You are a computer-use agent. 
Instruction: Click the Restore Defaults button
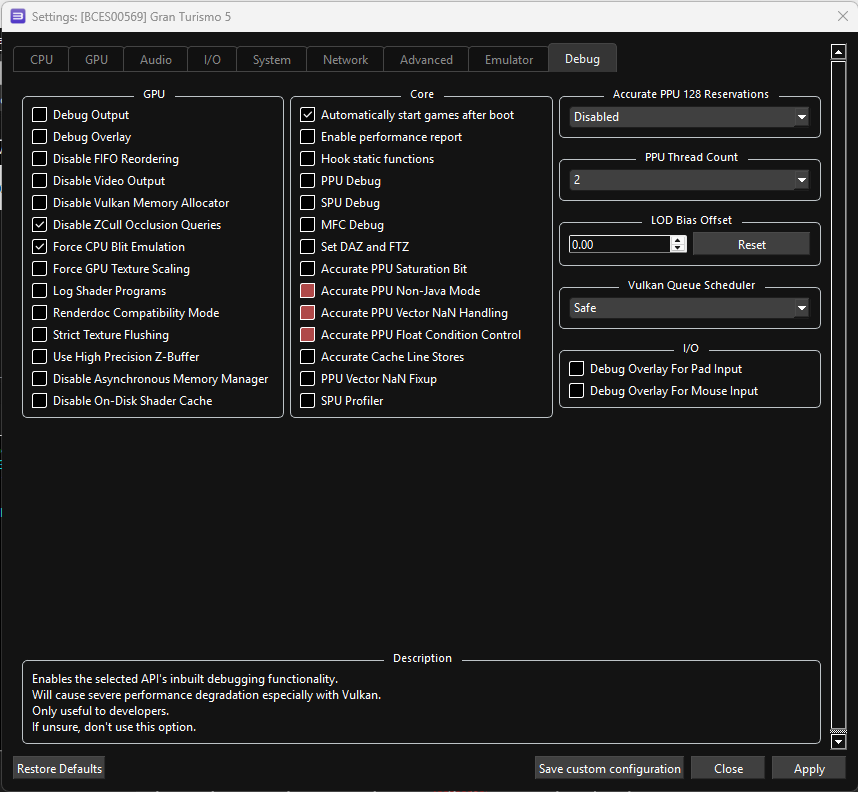coord(59,769)
